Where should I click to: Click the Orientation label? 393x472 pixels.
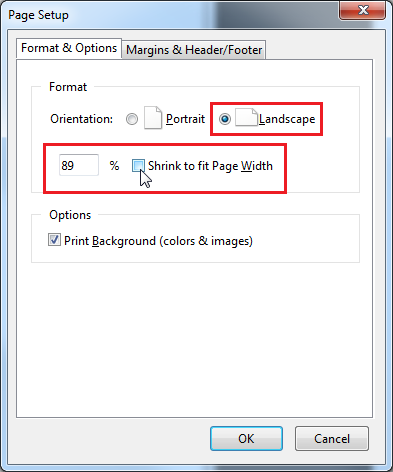click(82, 119)
